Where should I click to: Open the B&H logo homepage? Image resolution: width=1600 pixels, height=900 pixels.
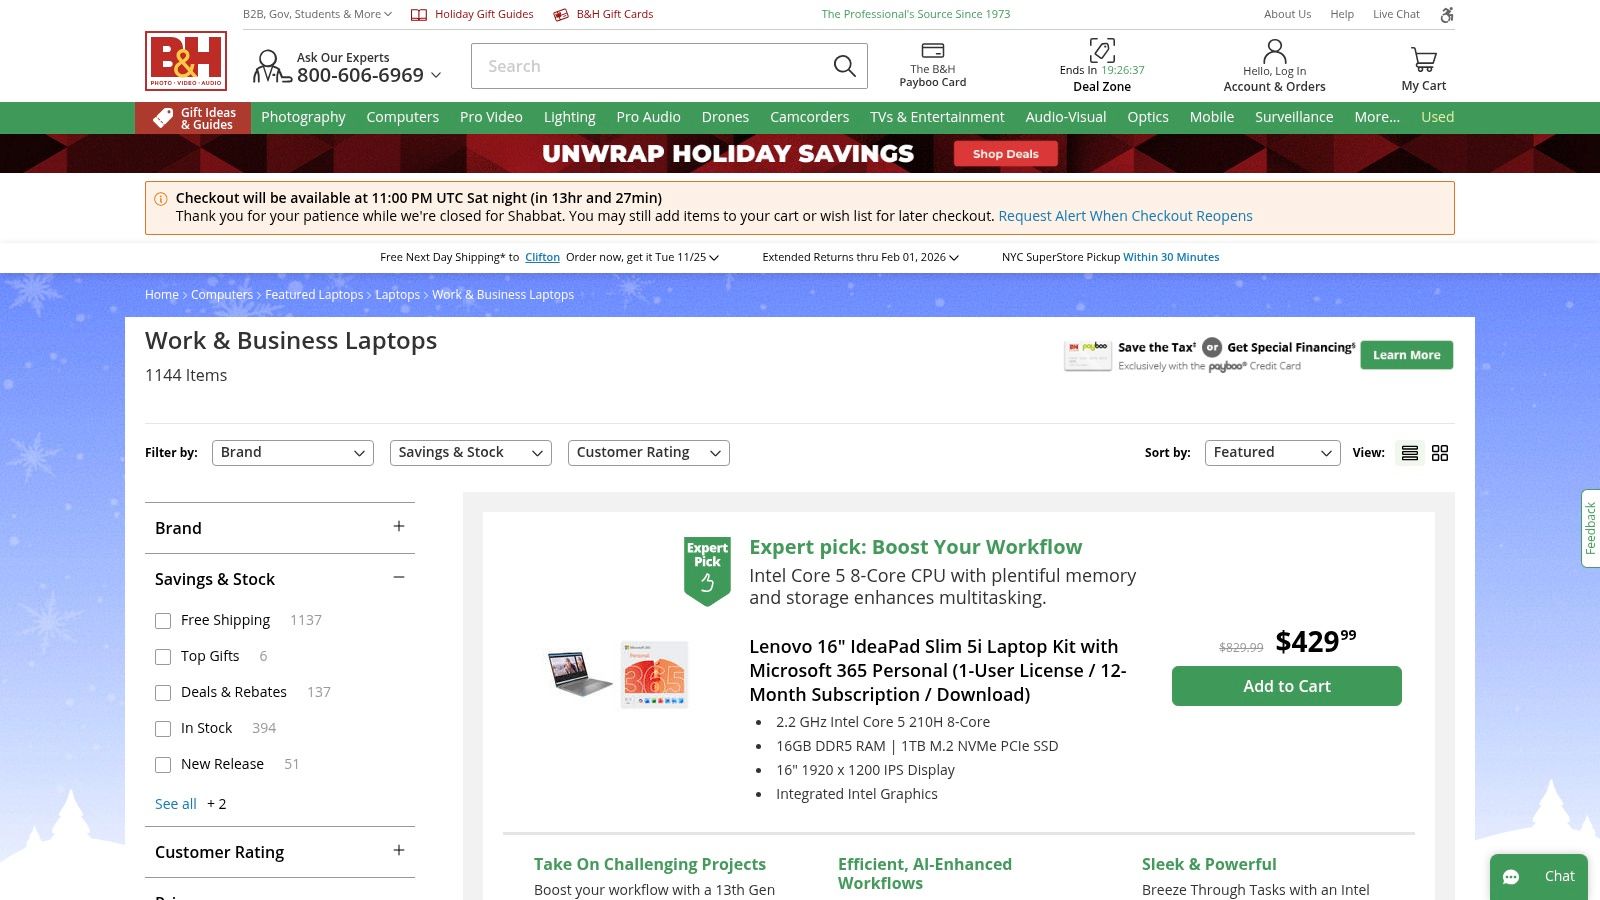186,61
